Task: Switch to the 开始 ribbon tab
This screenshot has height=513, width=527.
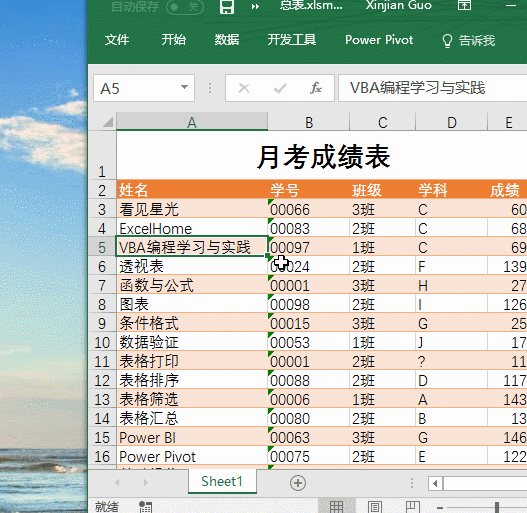Action: [173, 40]
